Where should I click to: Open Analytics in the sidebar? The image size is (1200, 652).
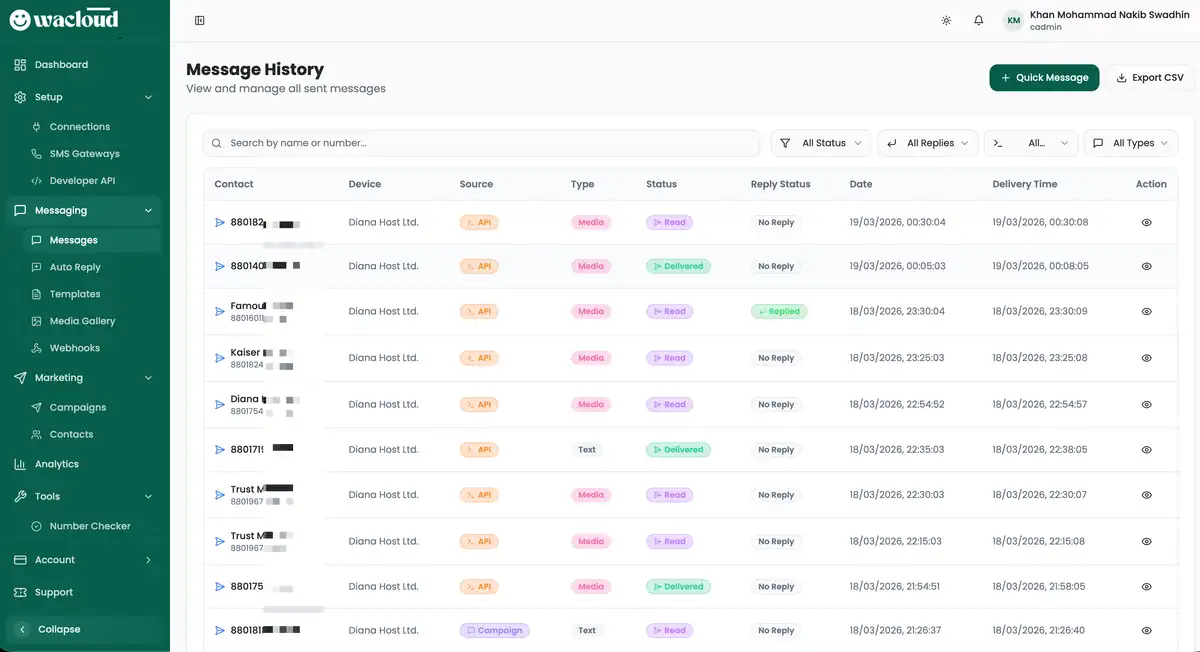tap(56, 464)
